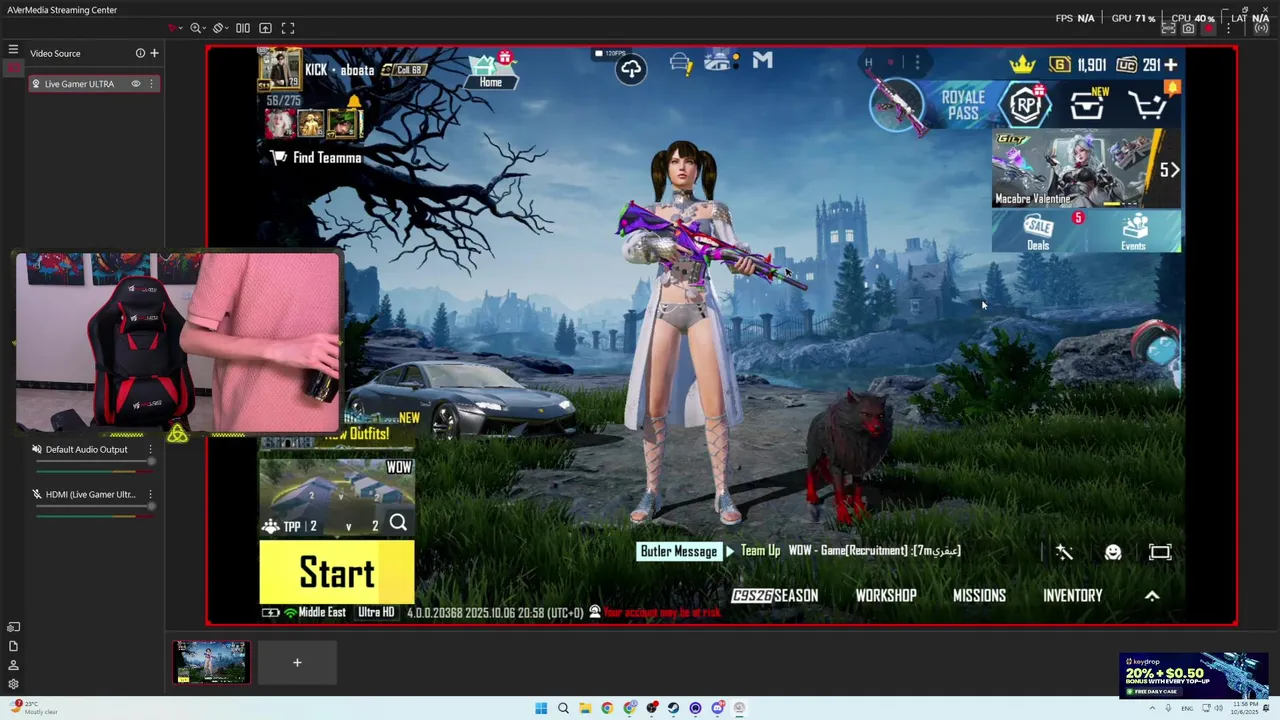Click the M logo icon in game

point(762,61)
